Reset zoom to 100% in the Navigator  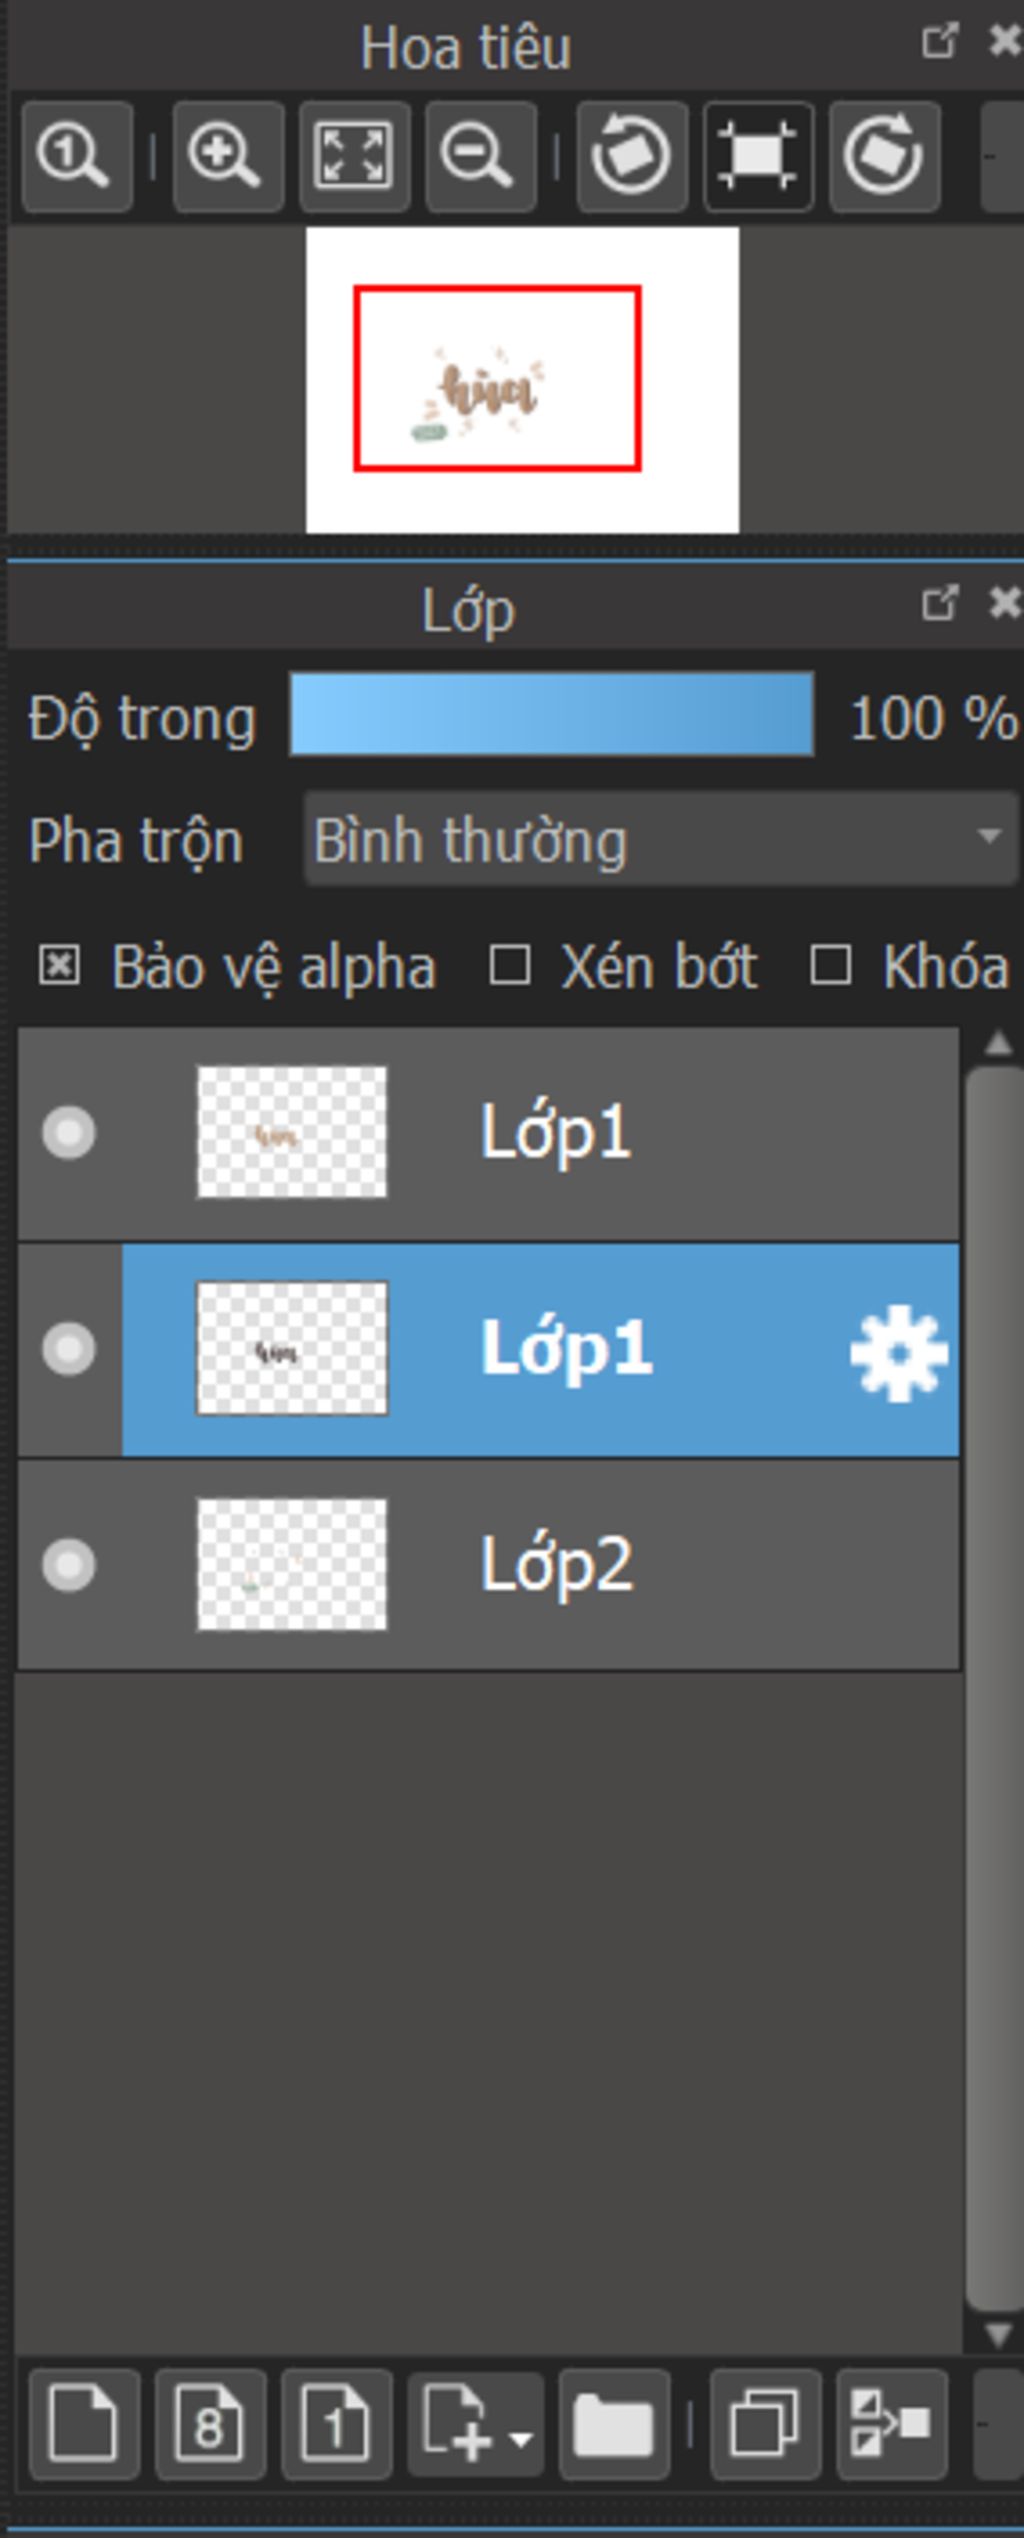coord(76,157)
